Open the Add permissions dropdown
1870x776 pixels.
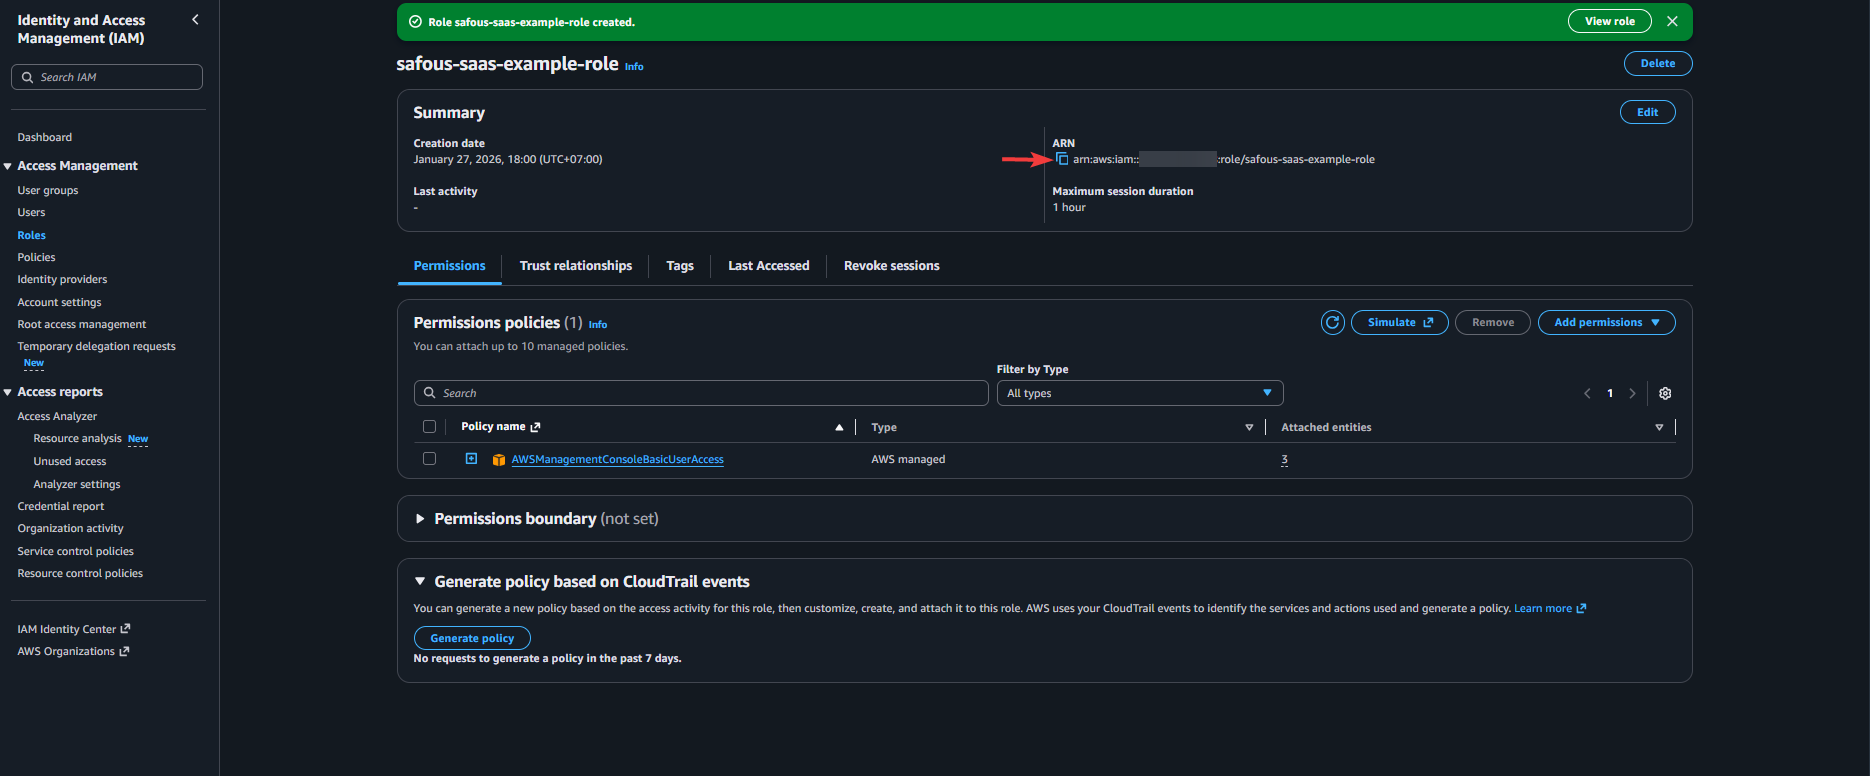1606,322
